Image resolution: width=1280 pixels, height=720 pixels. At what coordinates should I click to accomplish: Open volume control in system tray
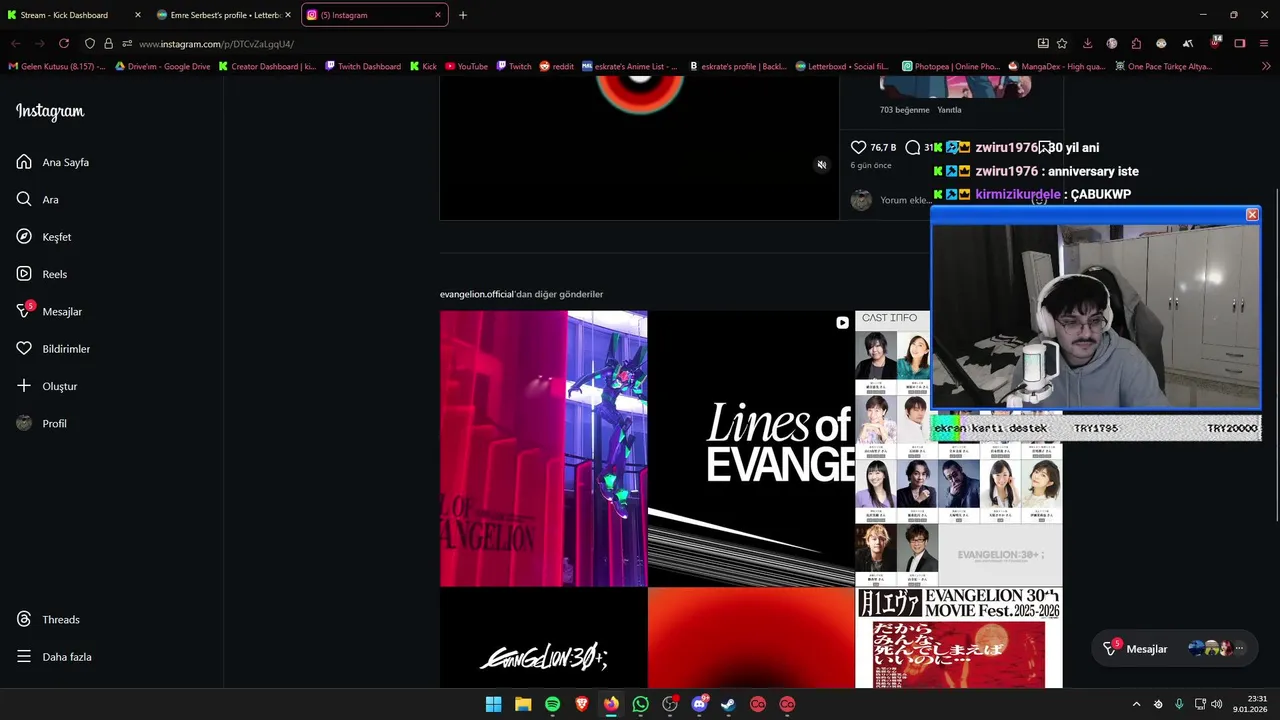1217,704
